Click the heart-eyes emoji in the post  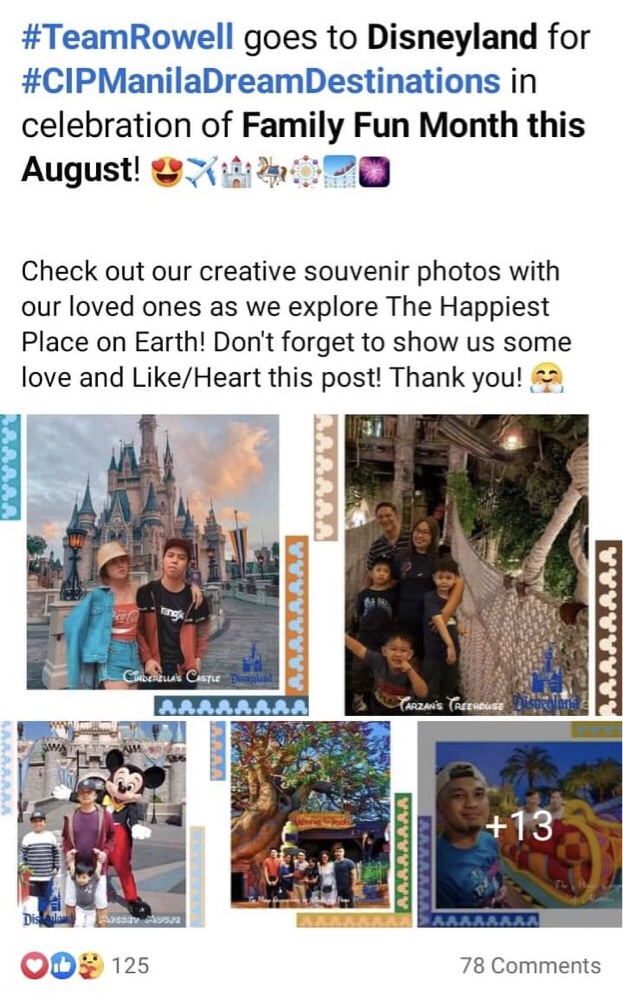coord(166,171)
